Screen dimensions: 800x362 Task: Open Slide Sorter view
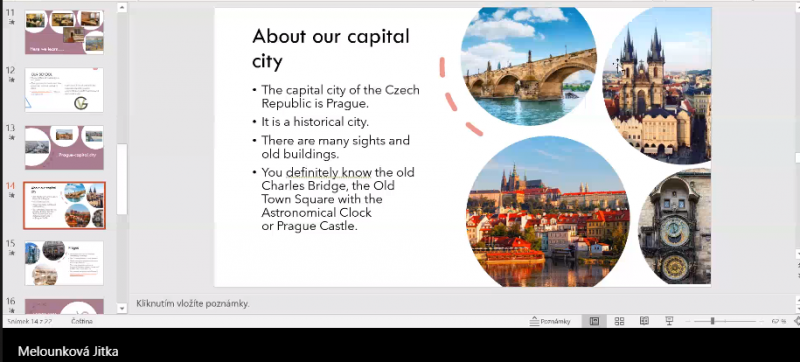coord(619,321)
